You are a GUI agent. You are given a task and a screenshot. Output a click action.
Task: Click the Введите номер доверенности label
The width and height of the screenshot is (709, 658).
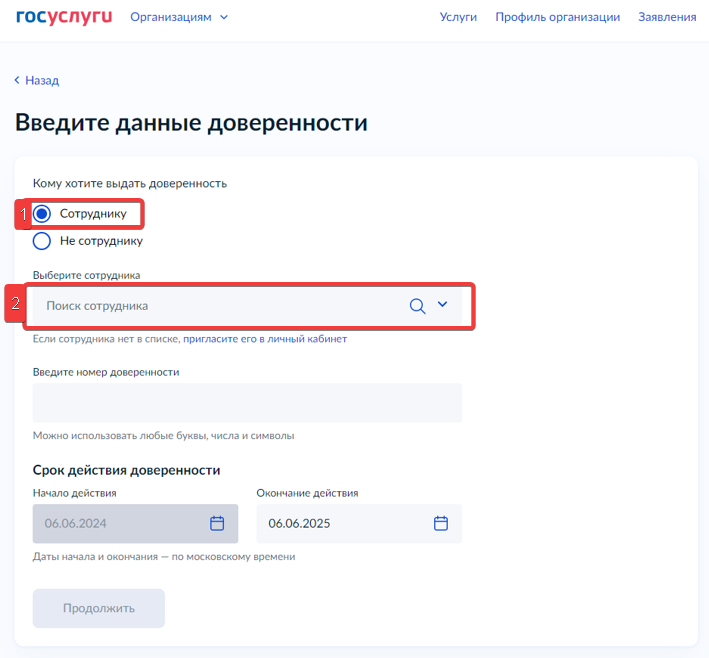(x=106, y=372)
